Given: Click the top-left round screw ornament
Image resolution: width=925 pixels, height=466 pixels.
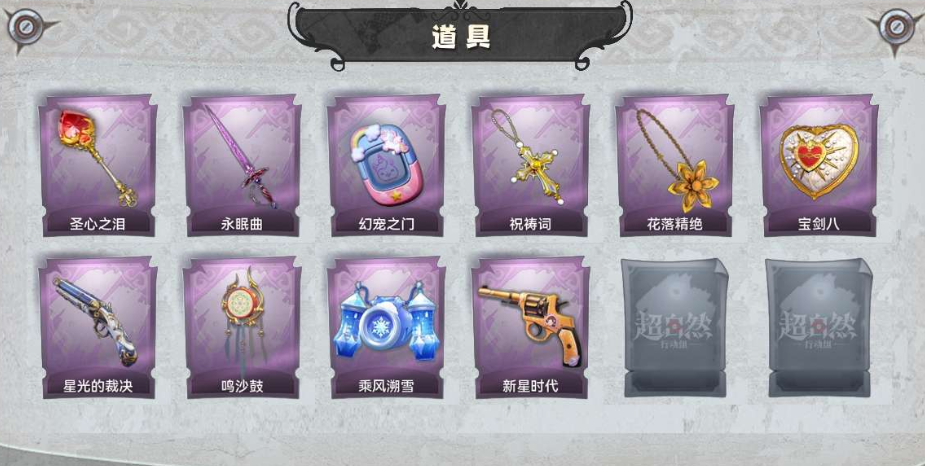Looking at the screenshot, I should (x=25, y=27).
